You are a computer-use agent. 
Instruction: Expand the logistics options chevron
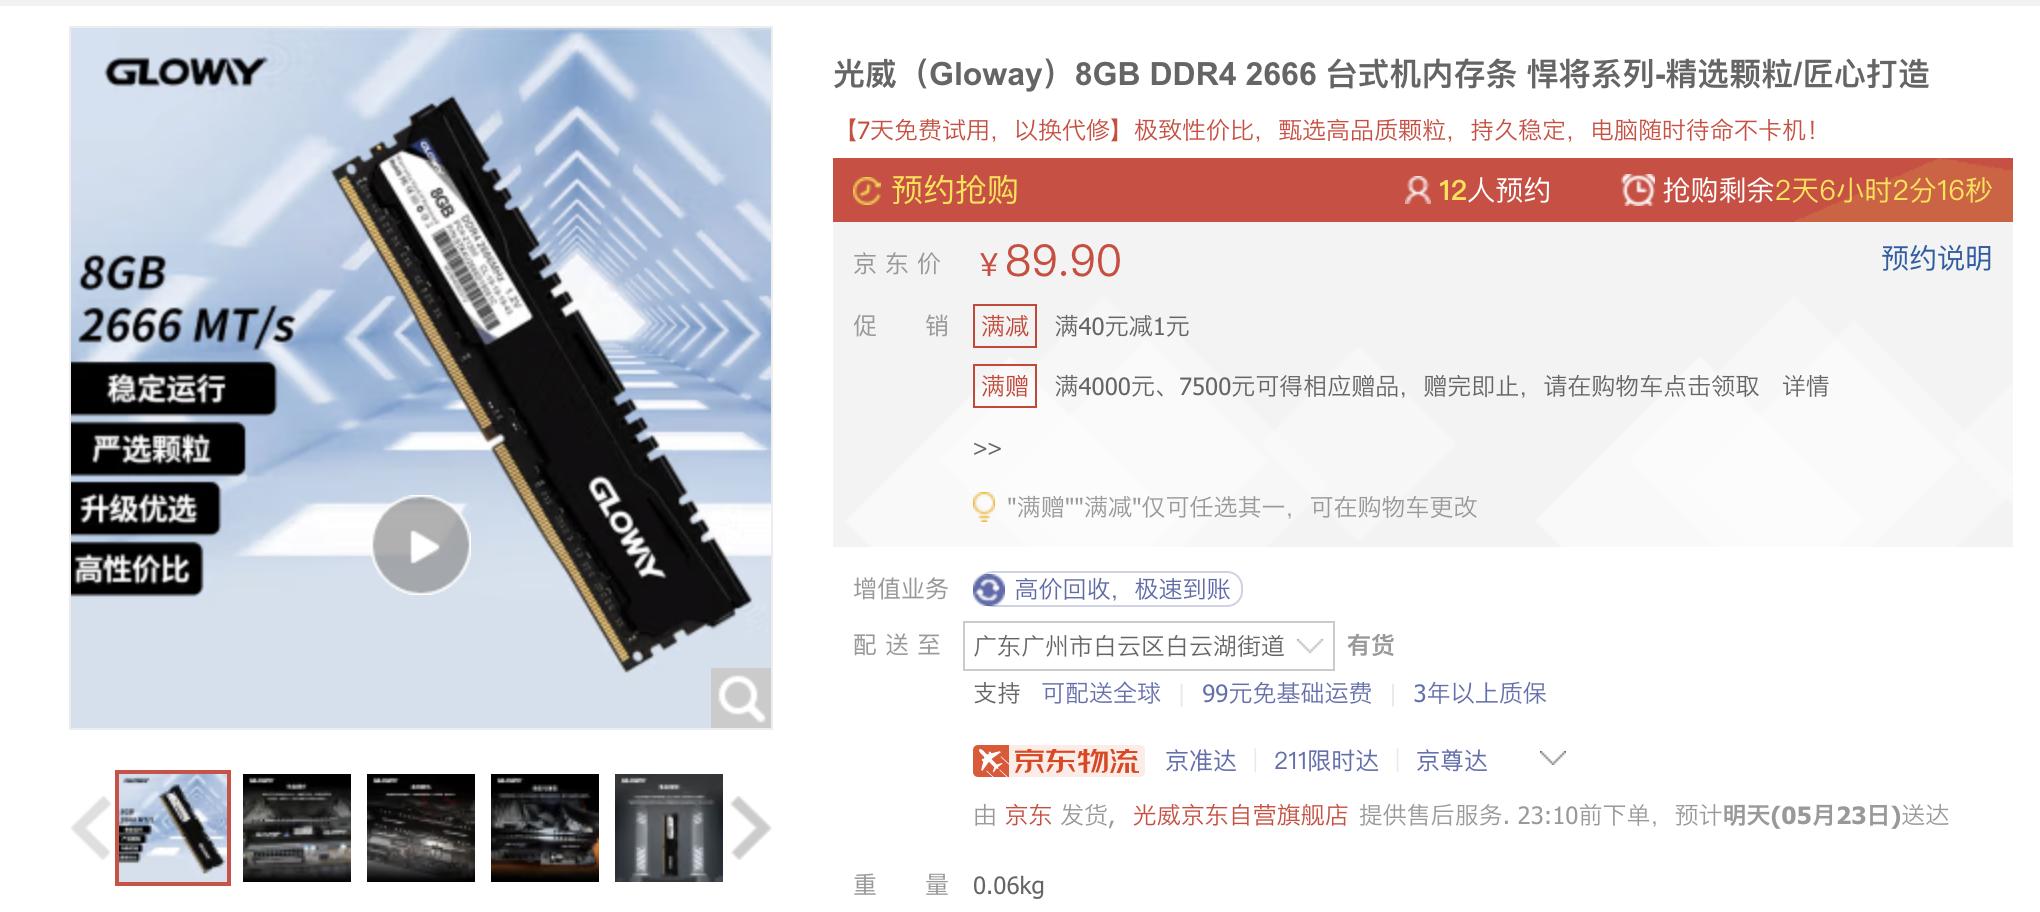click(x=1552, y=759)
